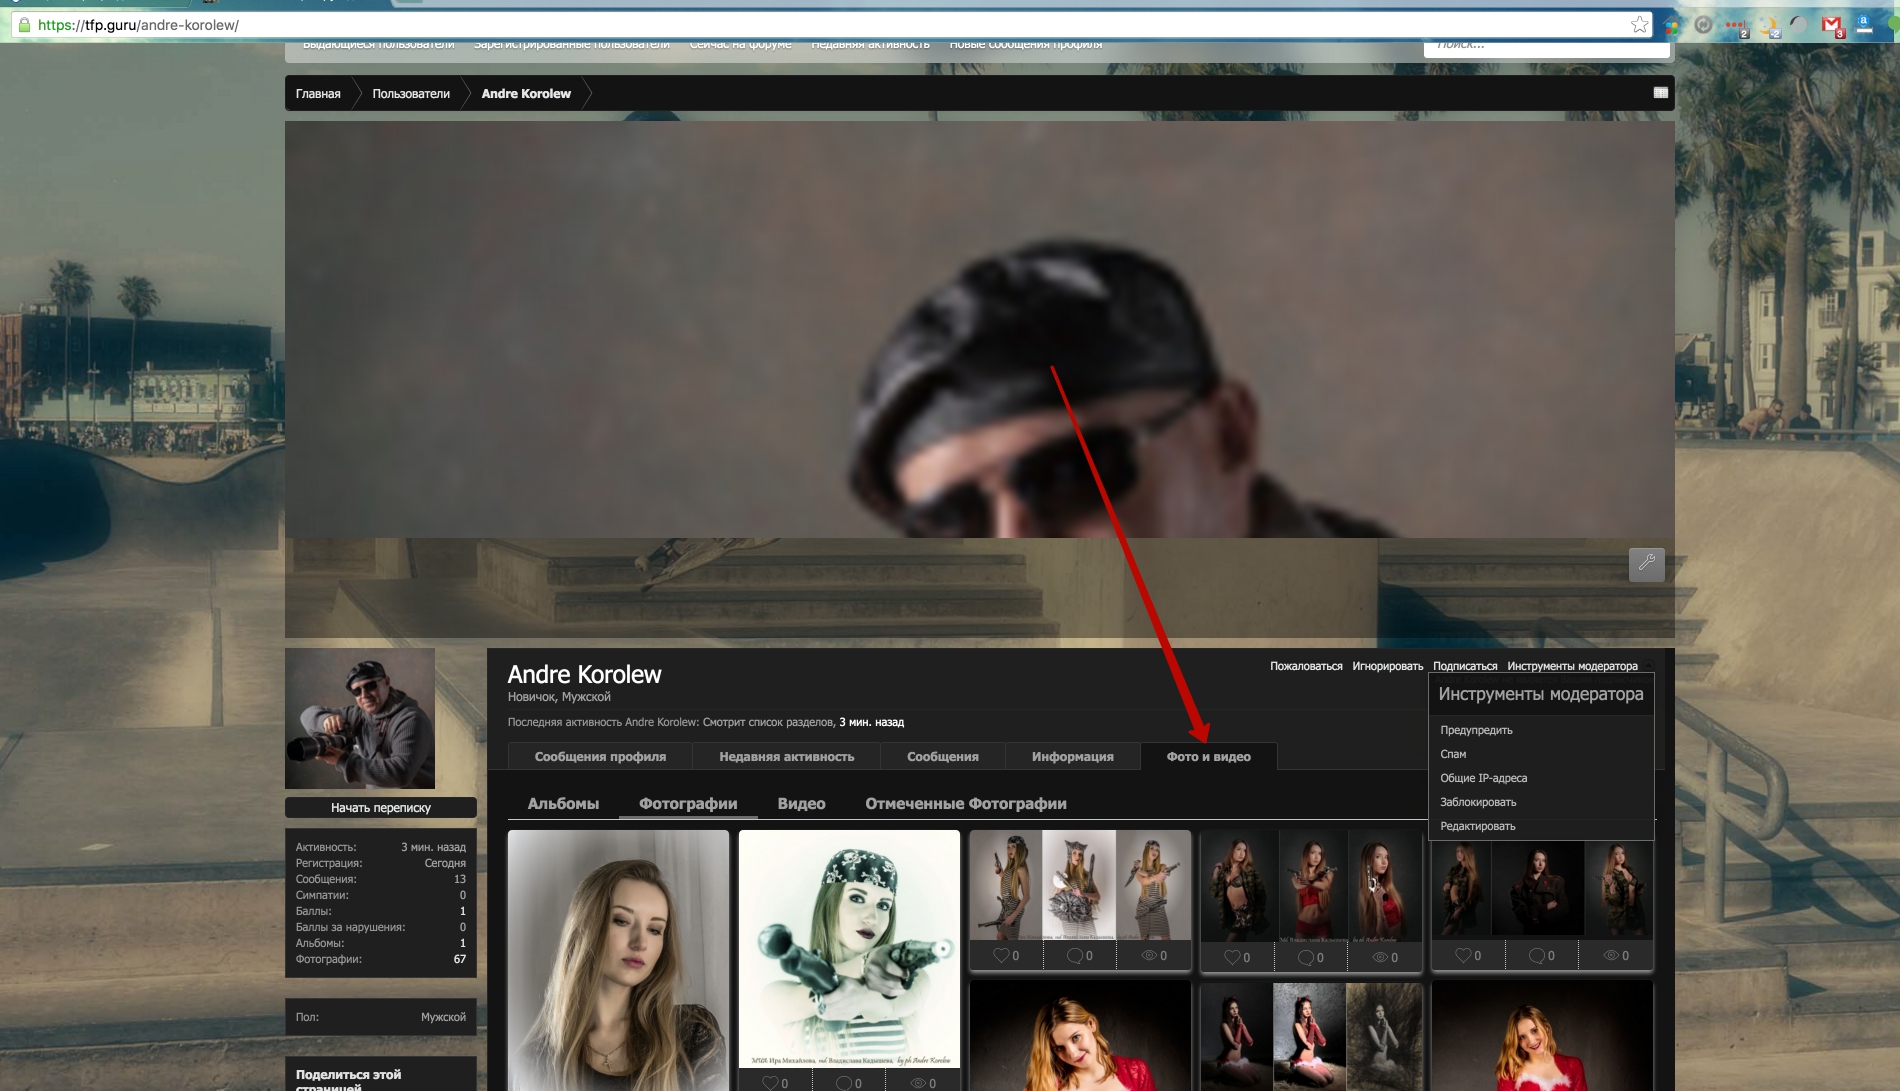Image resolution: width=1900 pixels, height=1091 pixels.
Task: Open the Альбомы sub-tab
Action: [563, 804]
